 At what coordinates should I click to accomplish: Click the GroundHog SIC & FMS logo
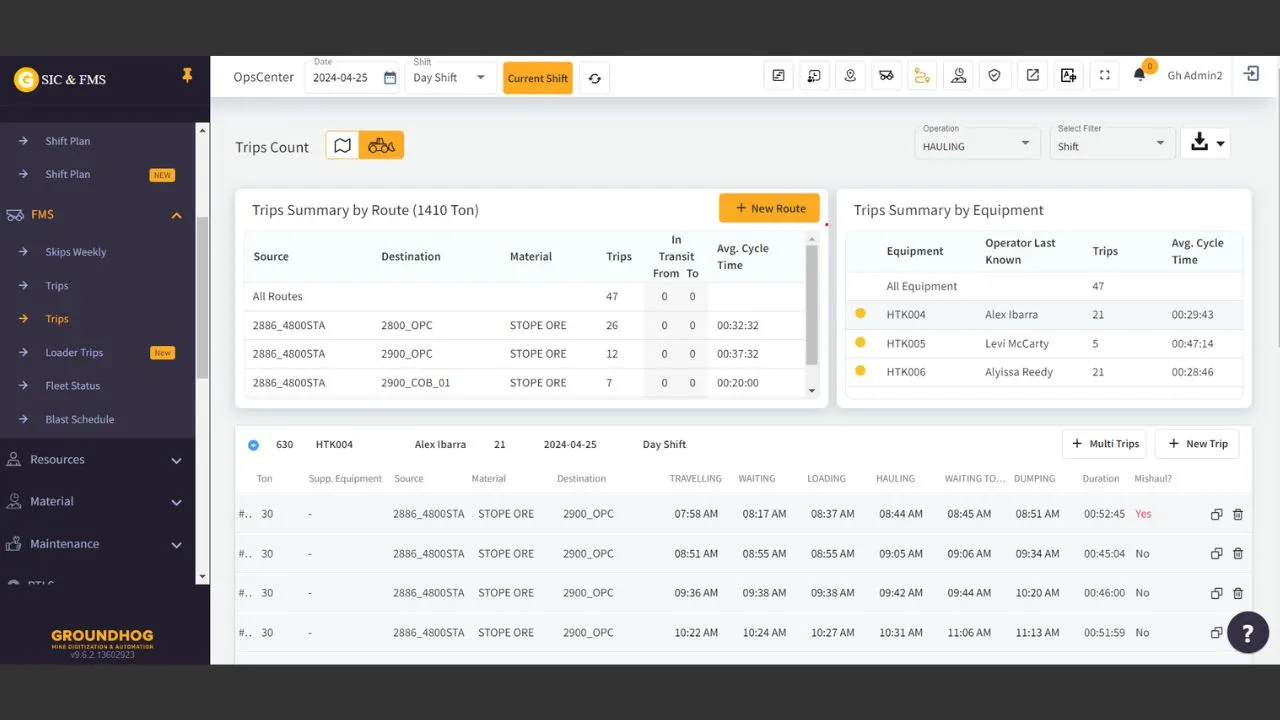coord(60,79)
